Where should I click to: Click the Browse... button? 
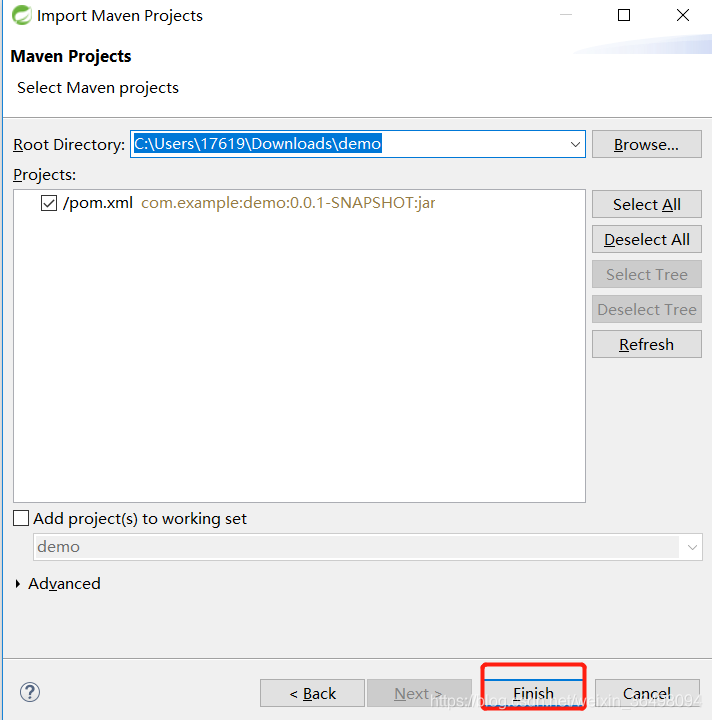646,144
